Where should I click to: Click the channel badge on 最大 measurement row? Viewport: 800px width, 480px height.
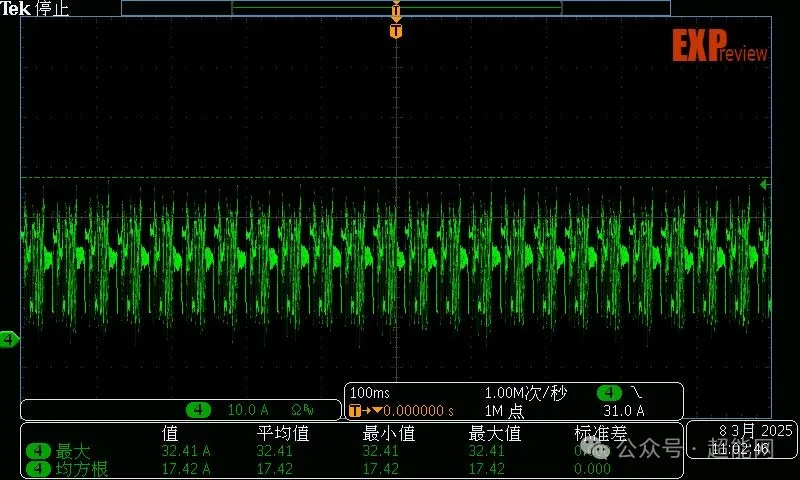coord(38,451)
